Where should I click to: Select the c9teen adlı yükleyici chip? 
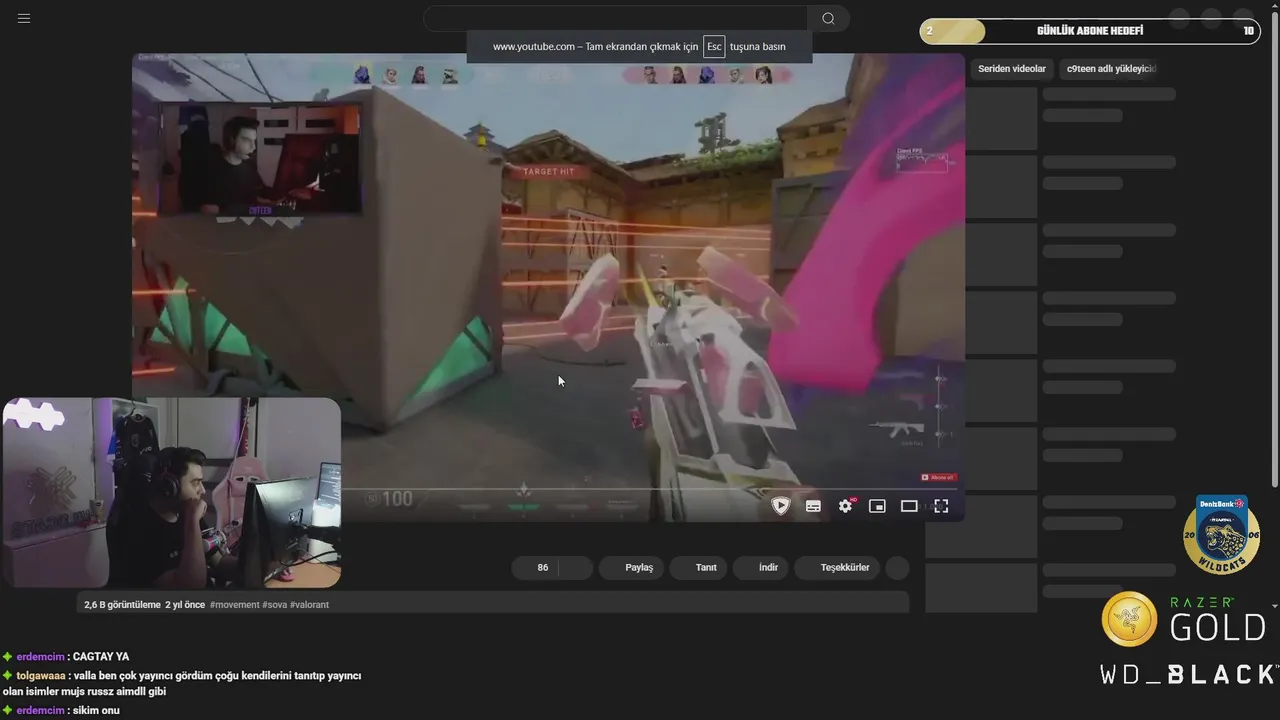point(1110,69)
